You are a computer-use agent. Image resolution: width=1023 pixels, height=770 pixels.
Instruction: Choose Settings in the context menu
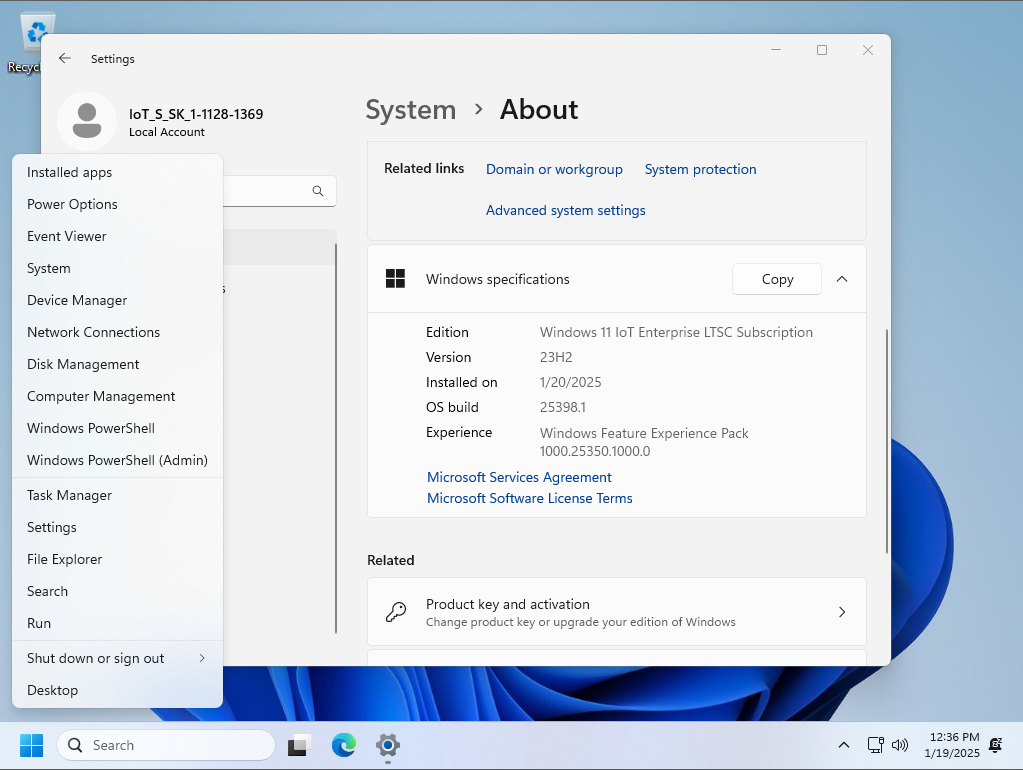tap(117, 527)
